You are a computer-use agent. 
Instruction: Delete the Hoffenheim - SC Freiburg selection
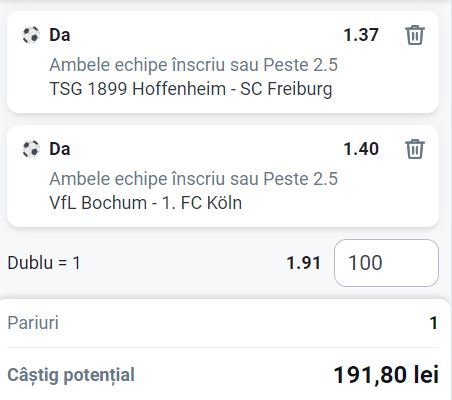point(415,35)
